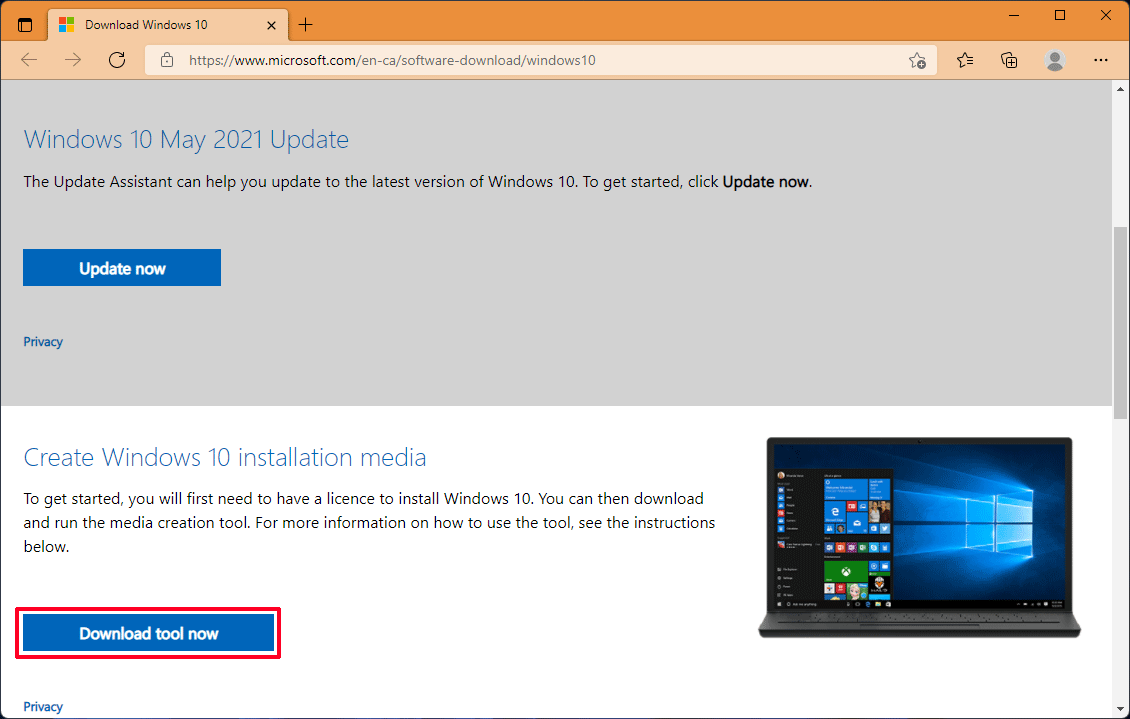Screen dimensions: 1130x719
Task: Open the tab actions menu
Action: (24, 23)
